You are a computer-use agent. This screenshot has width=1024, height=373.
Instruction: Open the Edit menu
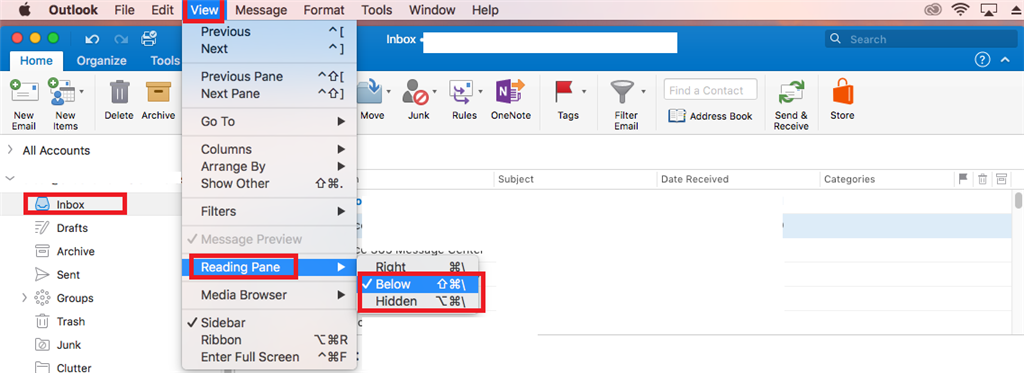162,10
